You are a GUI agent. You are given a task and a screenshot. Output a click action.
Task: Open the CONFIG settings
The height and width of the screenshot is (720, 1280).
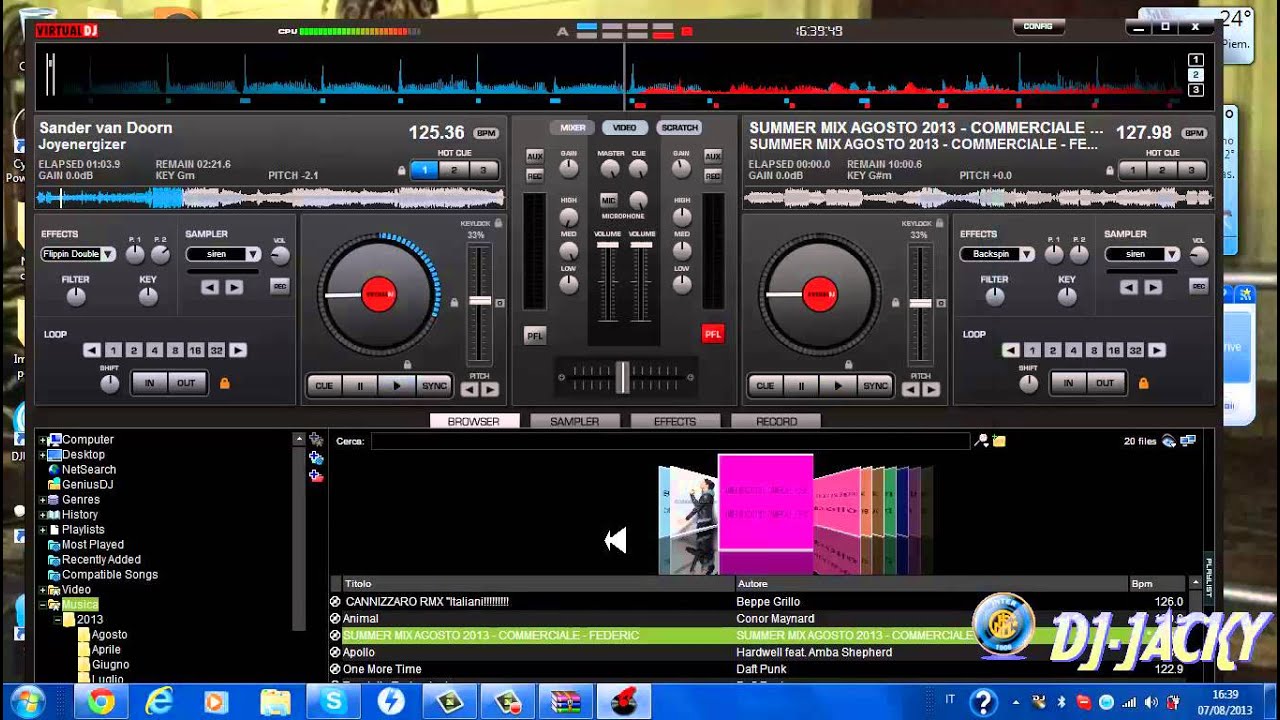pos(1038,27)
